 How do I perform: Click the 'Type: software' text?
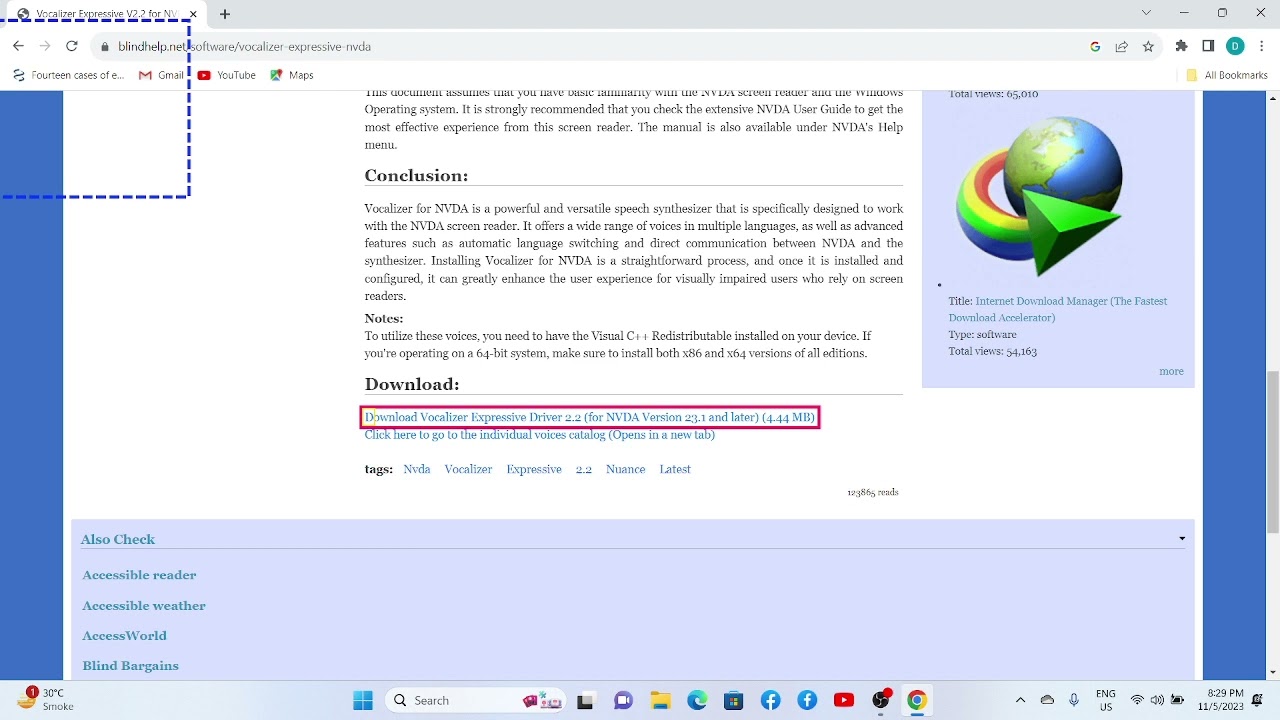click(982, 334)
